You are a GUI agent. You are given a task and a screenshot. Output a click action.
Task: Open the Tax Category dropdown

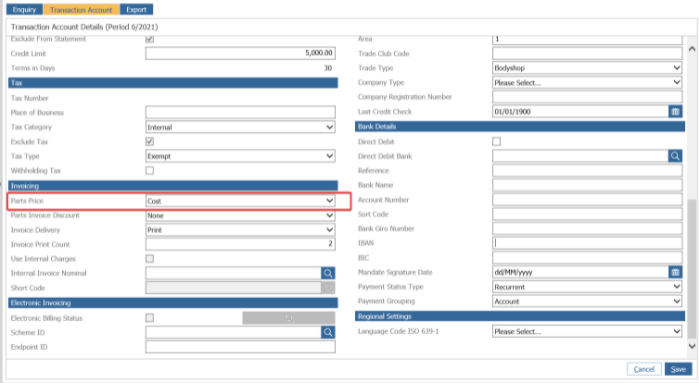(x=240, y=127)
